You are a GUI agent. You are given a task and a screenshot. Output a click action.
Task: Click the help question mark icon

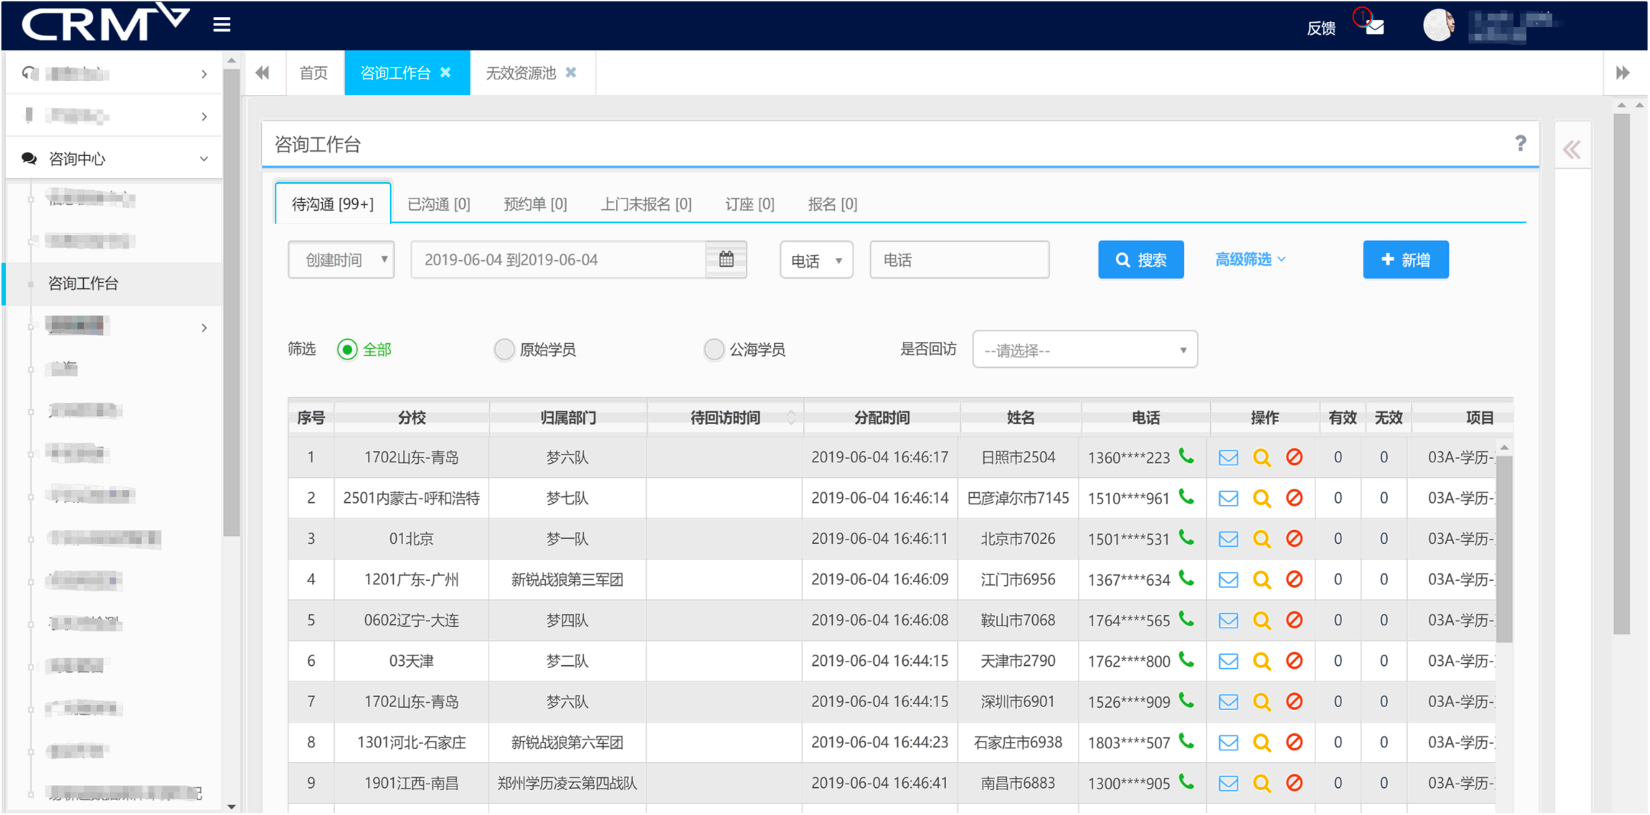[x=1520, y=144]
